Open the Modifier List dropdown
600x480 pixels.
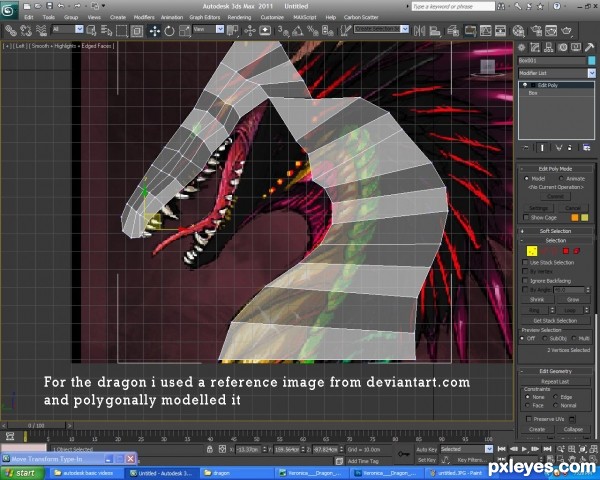click(x=592, y=73)
